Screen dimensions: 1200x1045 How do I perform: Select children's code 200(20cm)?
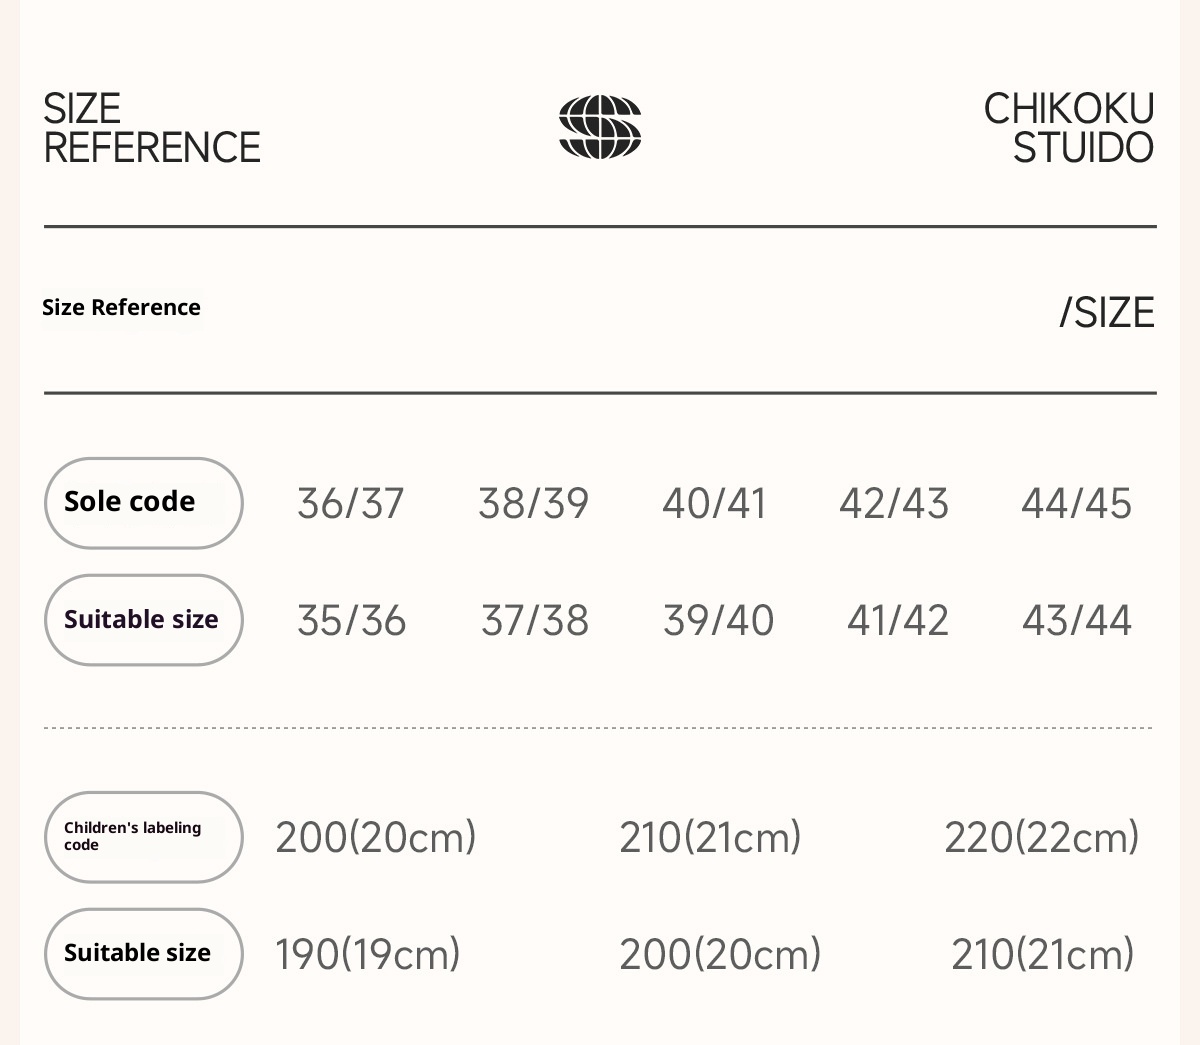click(x=375, y=837)
